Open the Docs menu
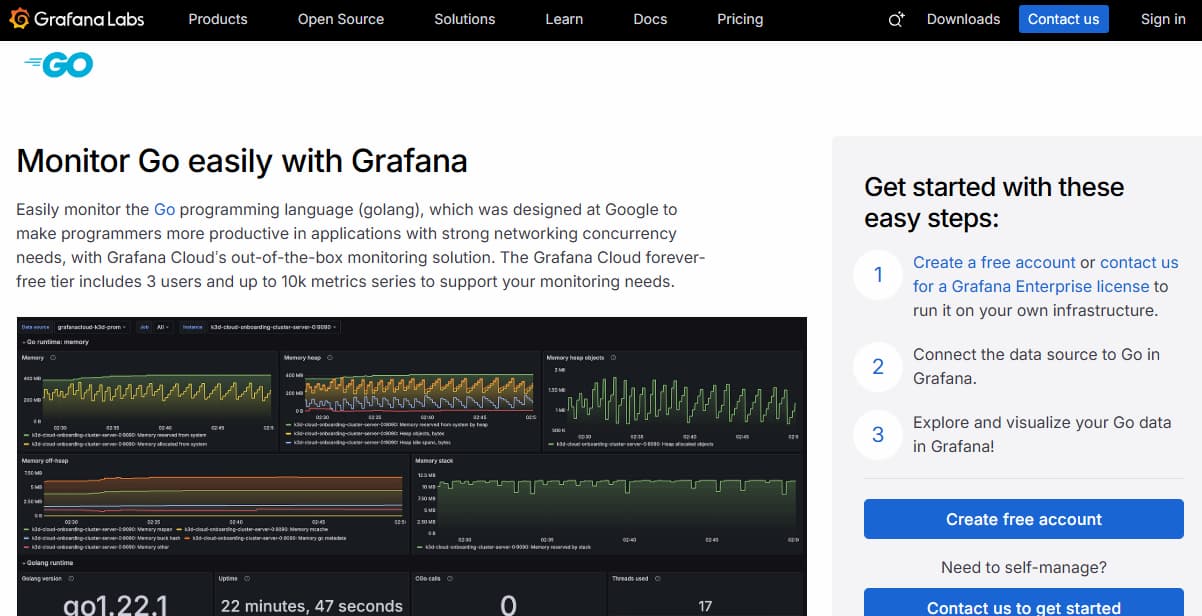 (x=649, y=19)
